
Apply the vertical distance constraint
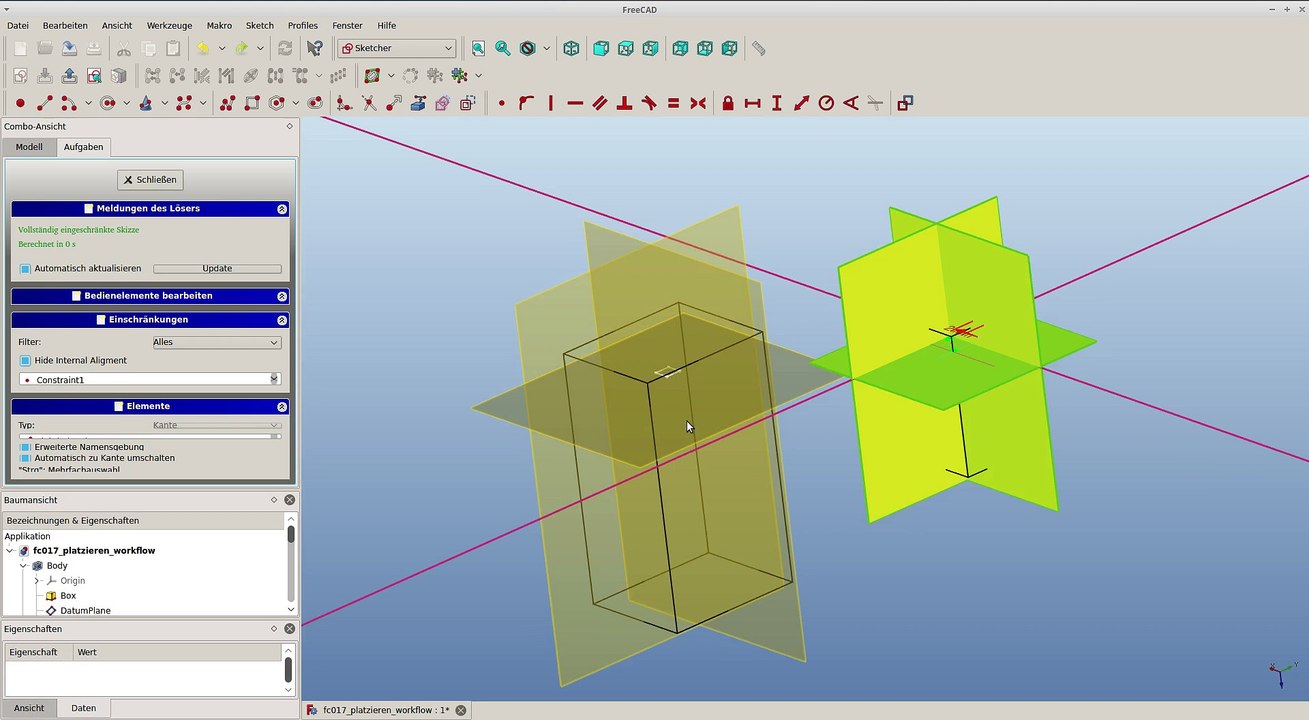click(777, 103)
